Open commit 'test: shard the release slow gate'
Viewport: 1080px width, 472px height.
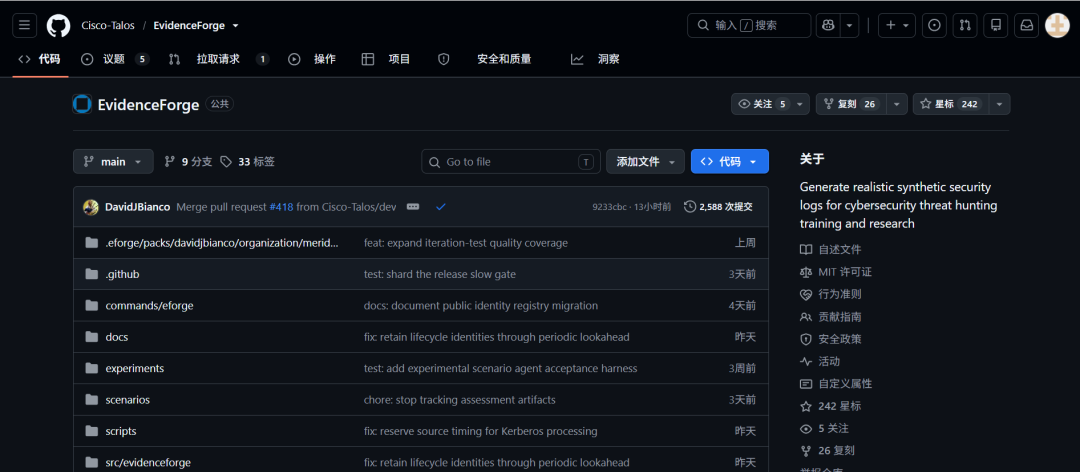(x=439, y=274)
